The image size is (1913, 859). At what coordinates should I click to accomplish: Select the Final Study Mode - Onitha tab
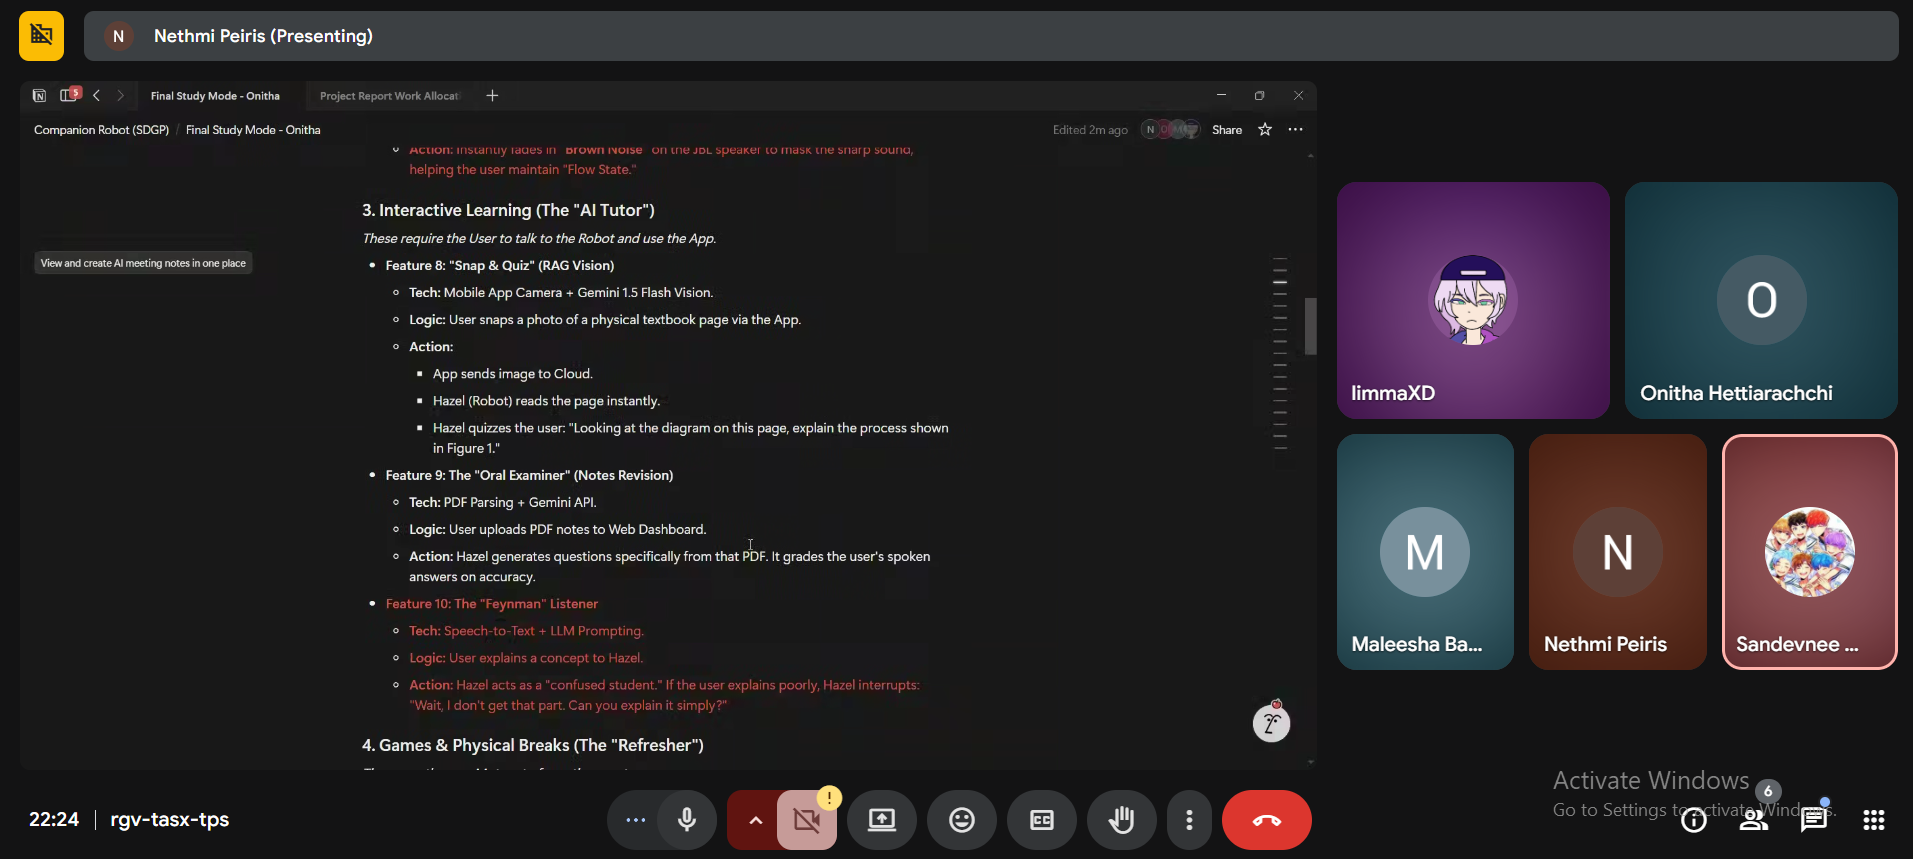coord(215,96)
